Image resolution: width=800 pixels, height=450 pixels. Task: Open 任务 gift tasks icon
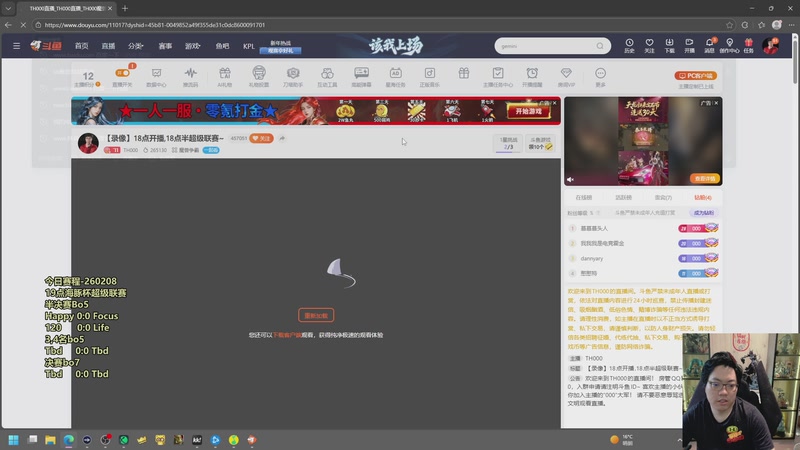coord(748,45)
